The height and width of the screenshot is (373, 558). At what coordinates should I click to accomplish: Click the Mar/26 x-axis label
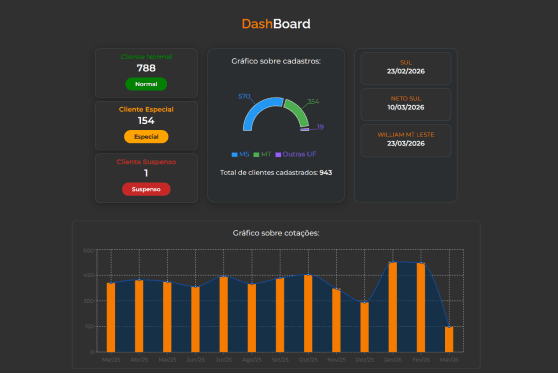coord(449,360)
